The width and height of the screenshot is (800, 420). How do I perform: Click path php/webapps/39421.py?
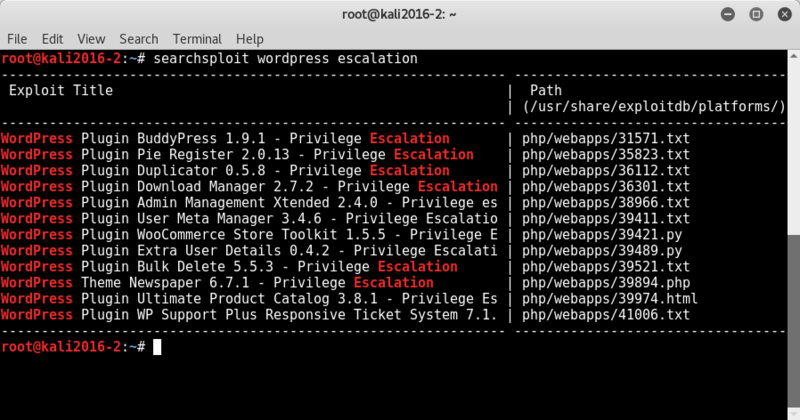(602, 235)
